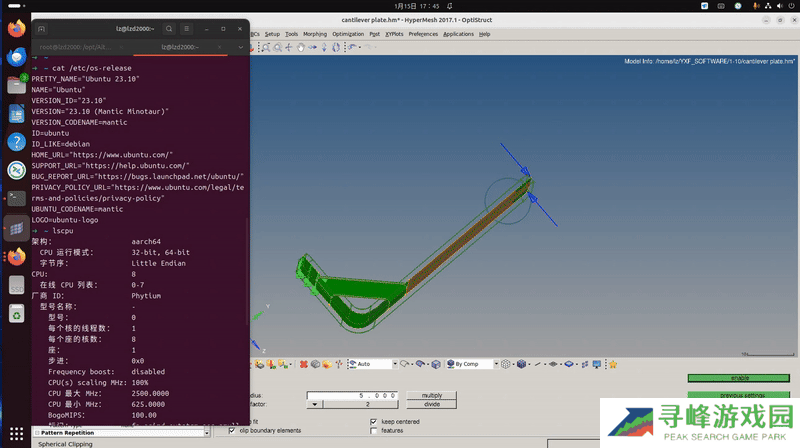The image size is (800, 448).
Task: Click the gray shaded geometry icon
Action: [315, 364]
